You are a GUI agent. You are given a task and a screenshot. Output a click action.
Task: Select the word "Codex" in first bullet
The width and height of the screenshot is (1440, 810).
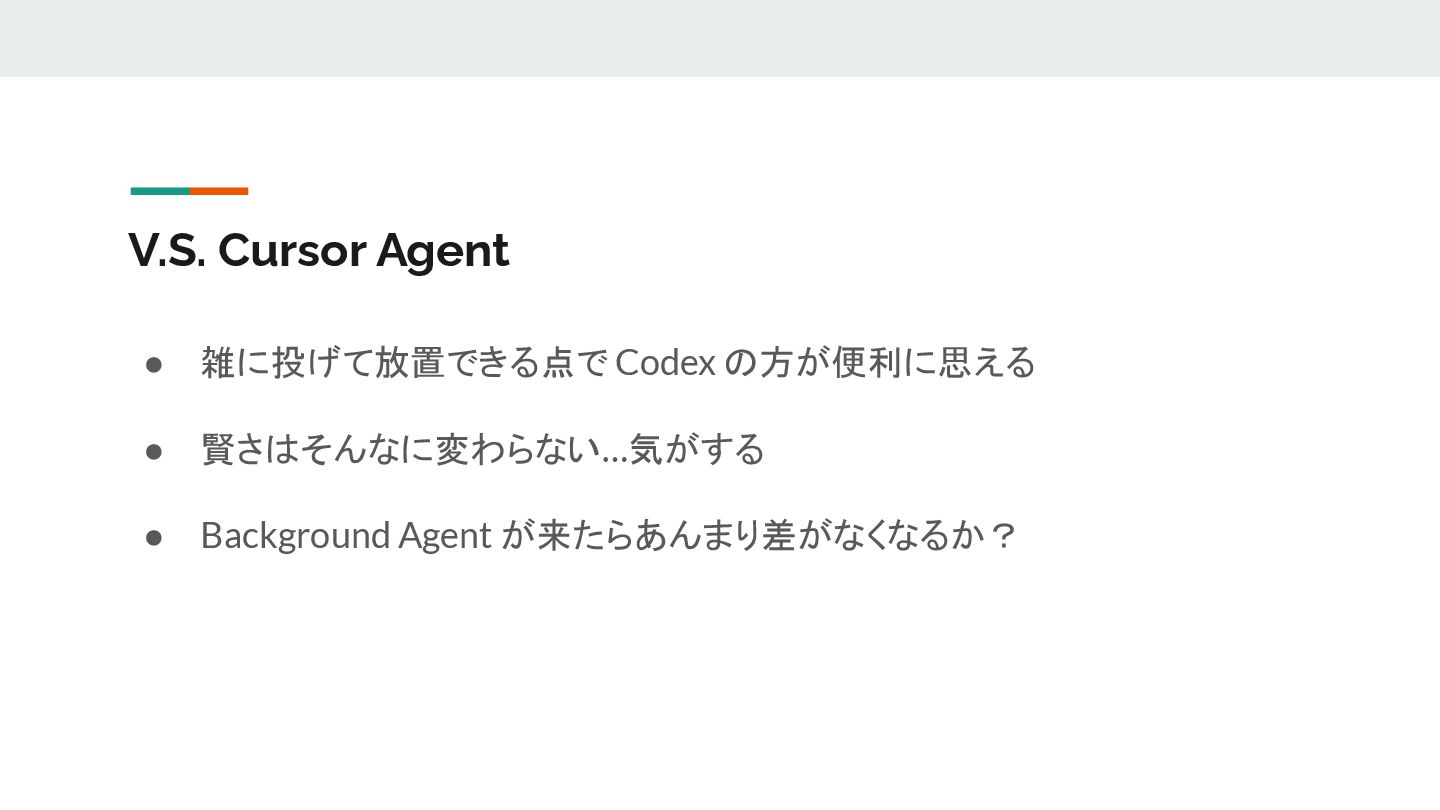(665, 362)
